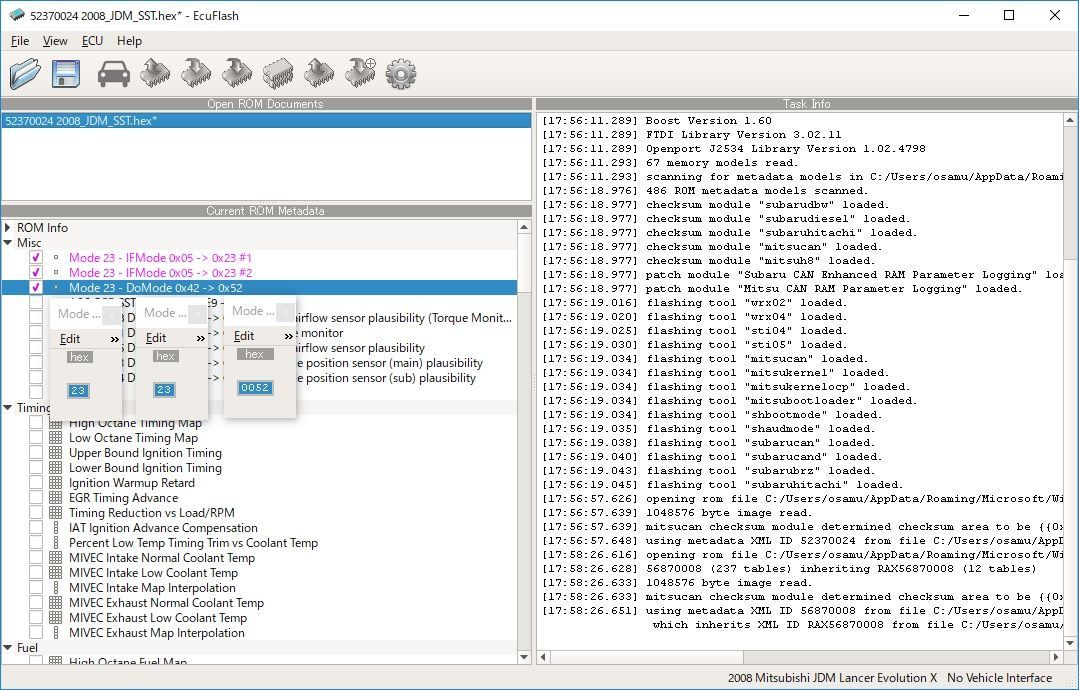Uncheck Mode 23 - IFMode 0x05 -> 0x23 #1
The height and width of the screenshot is (690, 1079).
(x=36, y=258)
